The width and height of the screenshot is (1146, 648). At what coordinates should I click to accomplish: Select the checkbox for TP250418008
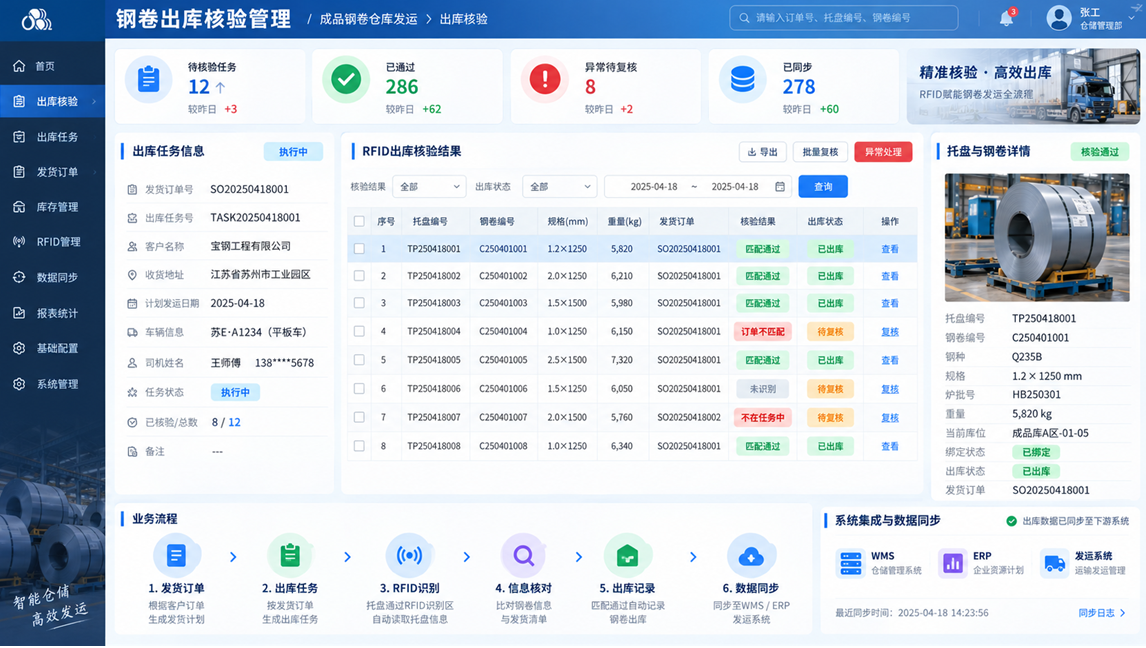click(359, 446)
